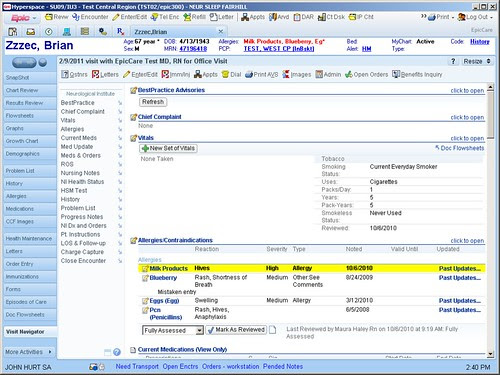The height and width of the screenshot is (375, 500).
Task: Click the Need Transport status link
Action: pyautogui.click(x=137, y=366)
